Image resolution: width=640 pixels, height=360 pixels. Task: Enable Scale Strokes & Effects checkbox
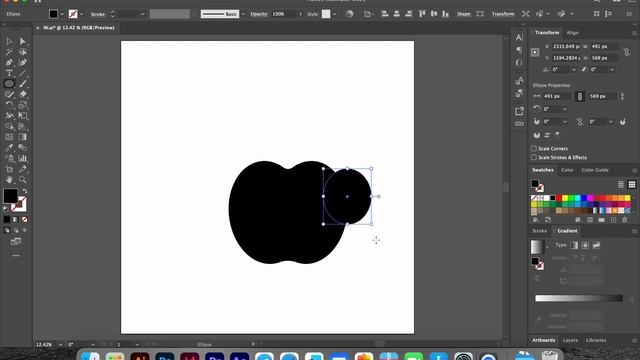point(534,157)
